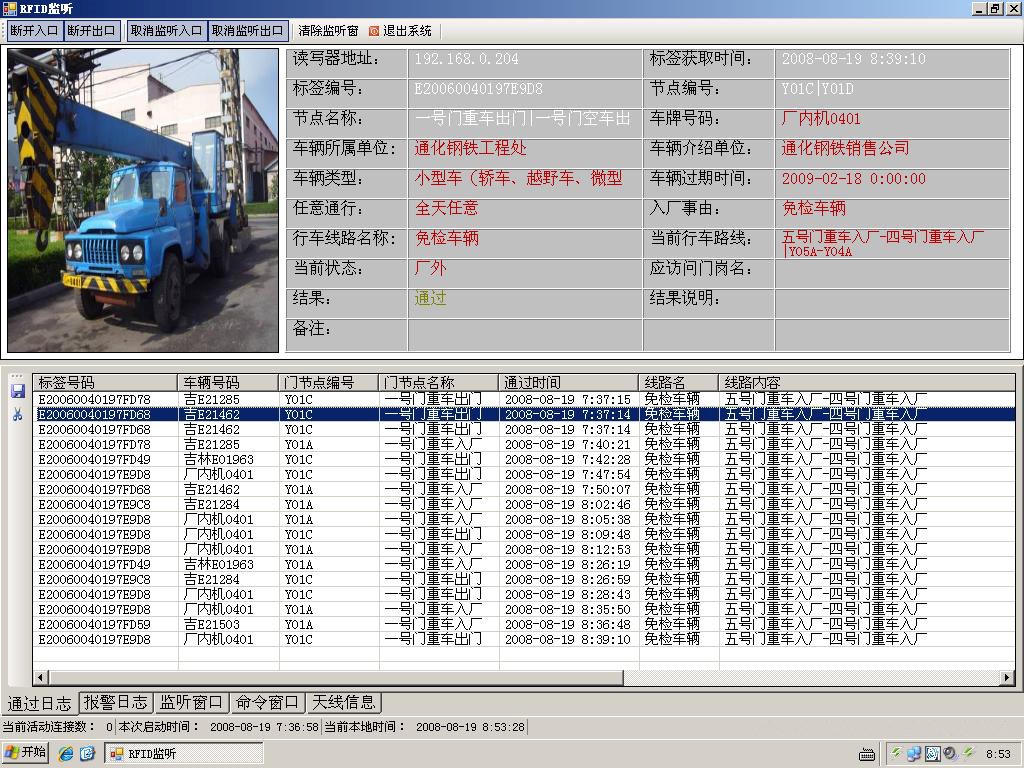Toggle the 取消监听出口 toolbar button
1024x768 pixels.
point(248,31)
